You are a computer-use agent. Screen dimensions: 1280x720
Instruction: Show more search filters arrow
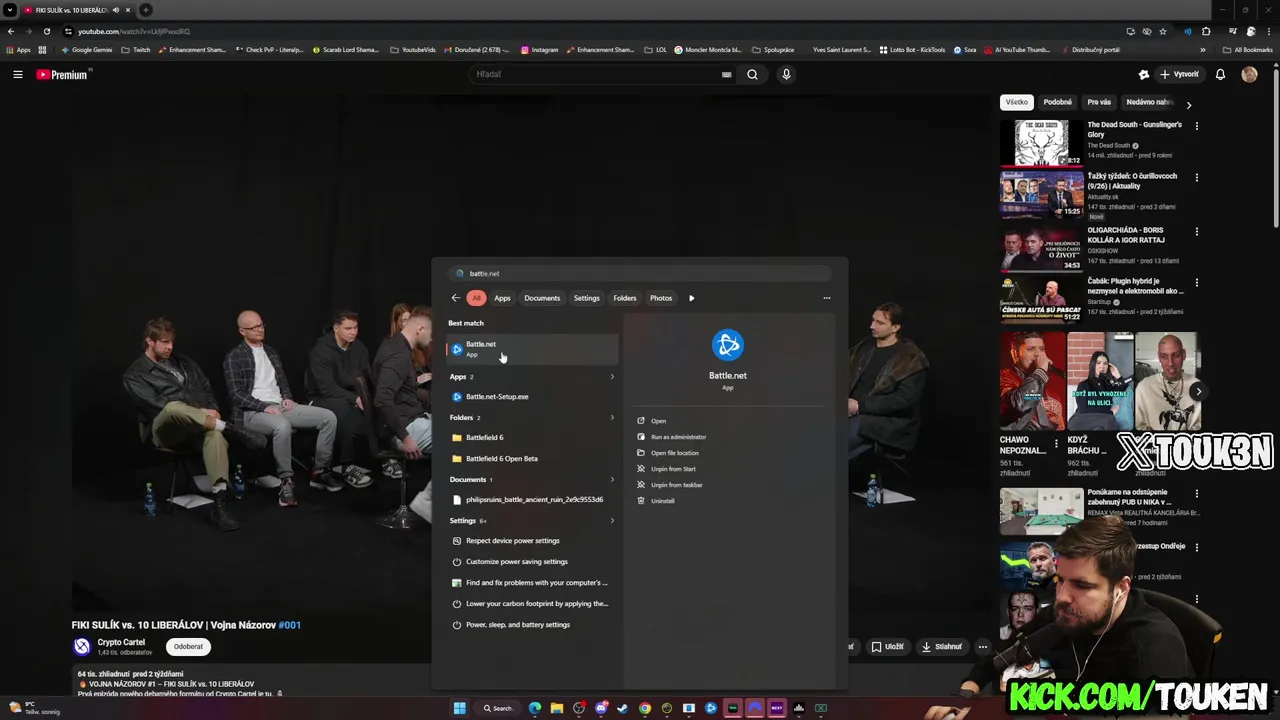click(691, 298)
